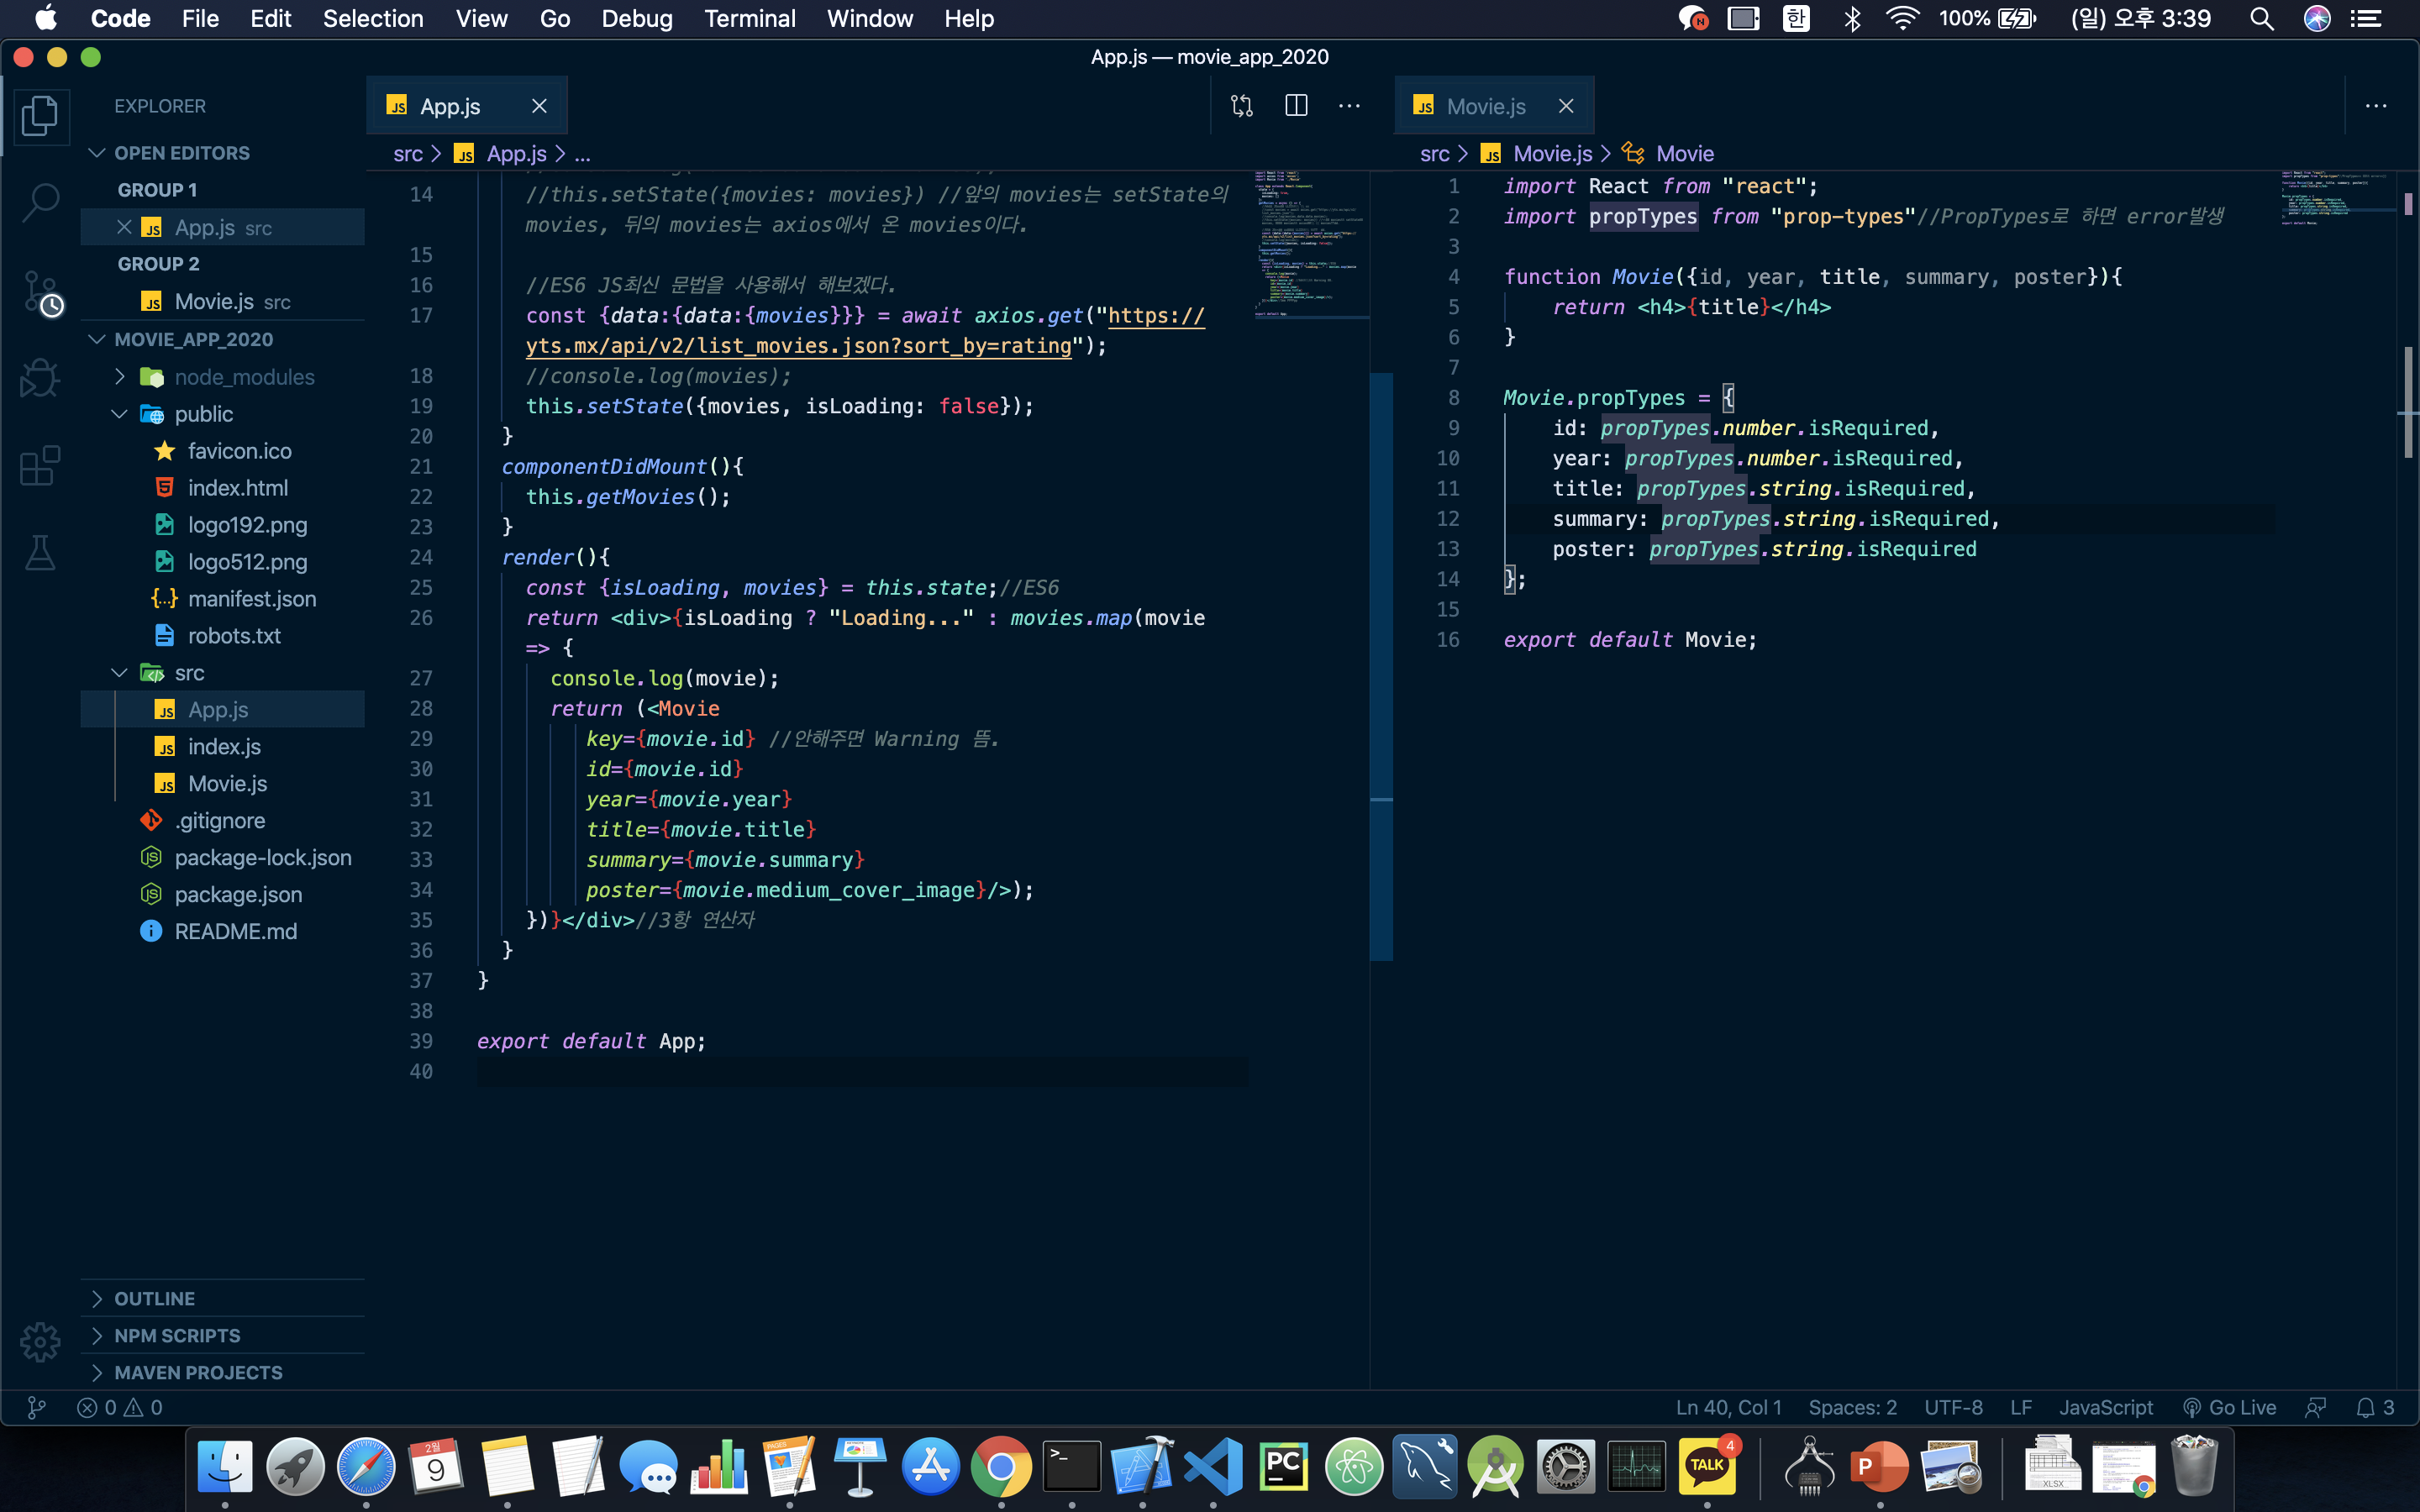
Task: Click errors and warnings count in status bar
Action: click(x=120, y=1407)
